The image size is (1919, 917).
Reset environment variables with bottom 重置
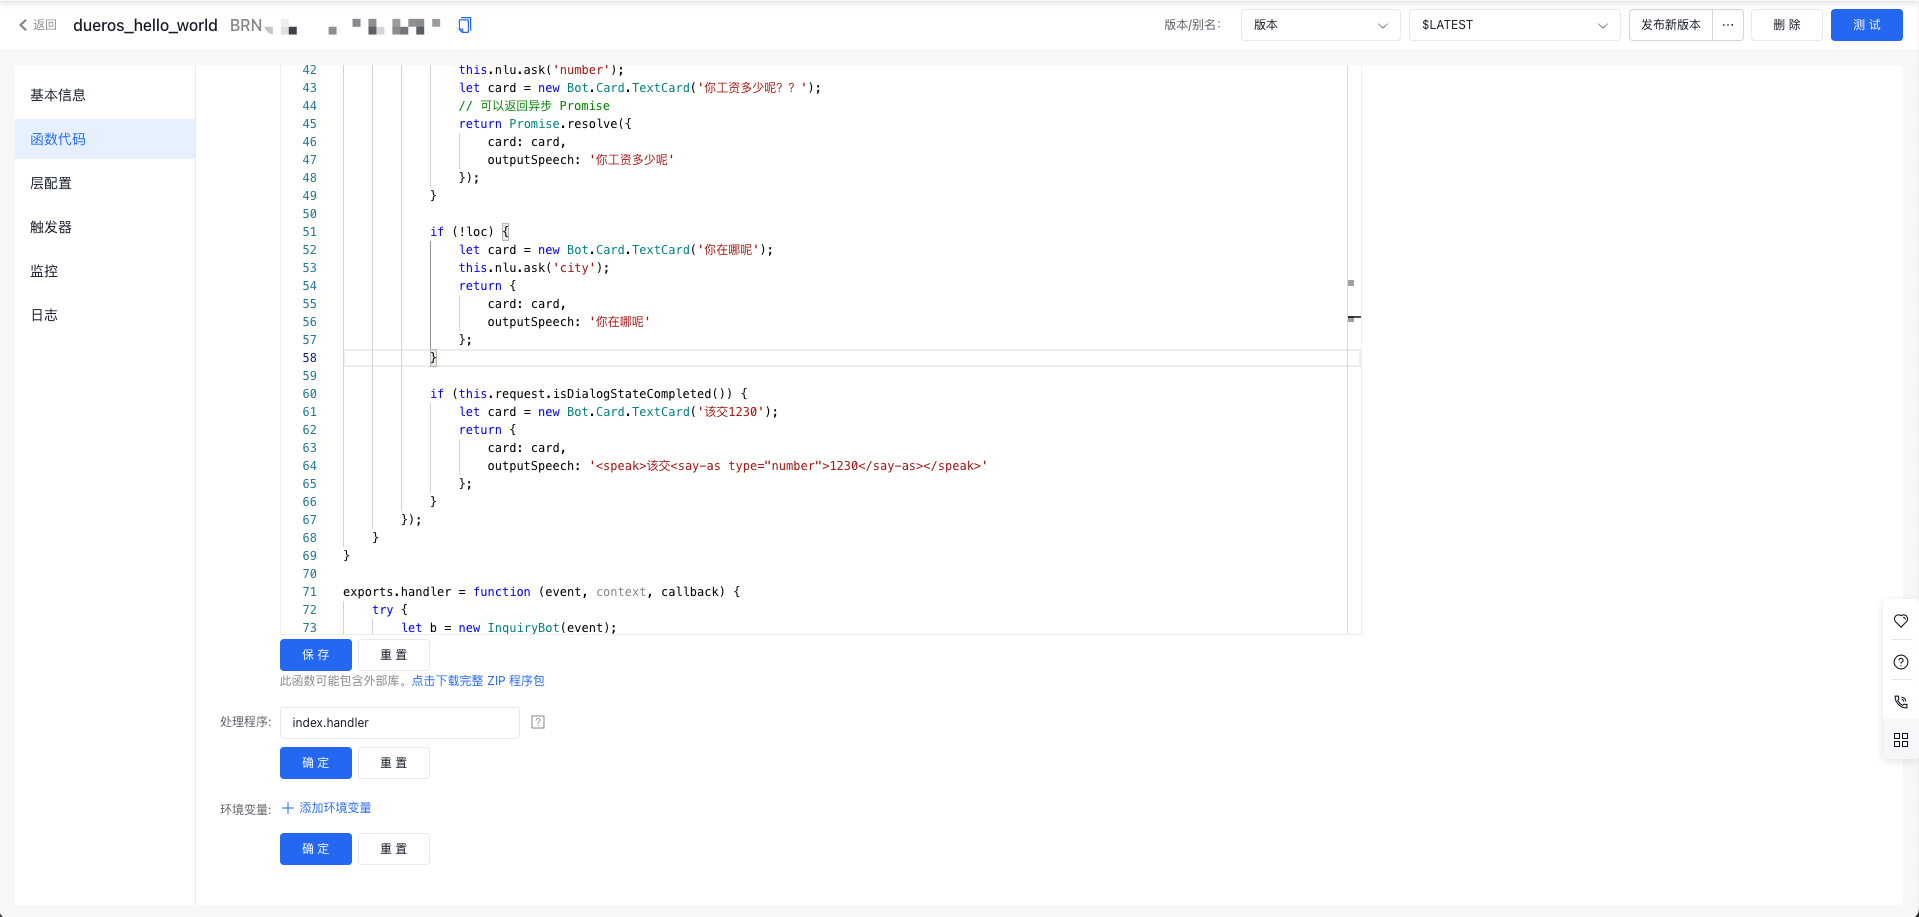(394, 849)
